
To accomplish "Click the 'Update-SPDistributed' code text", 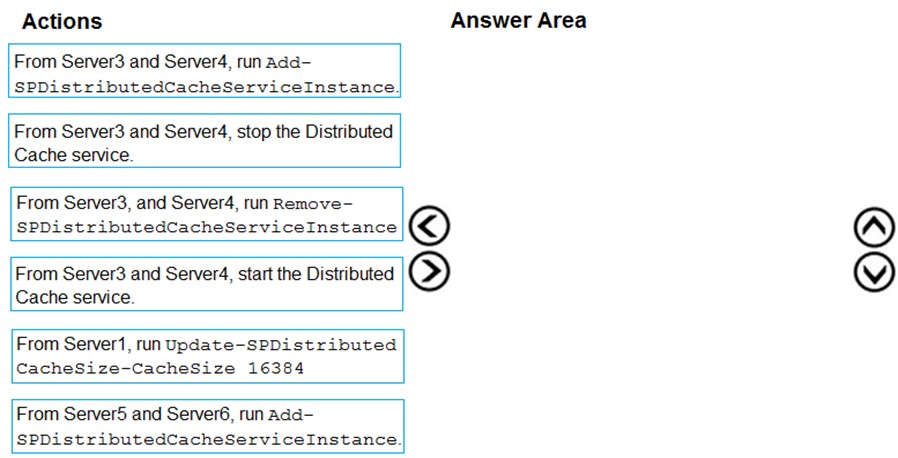I will 281,345.
